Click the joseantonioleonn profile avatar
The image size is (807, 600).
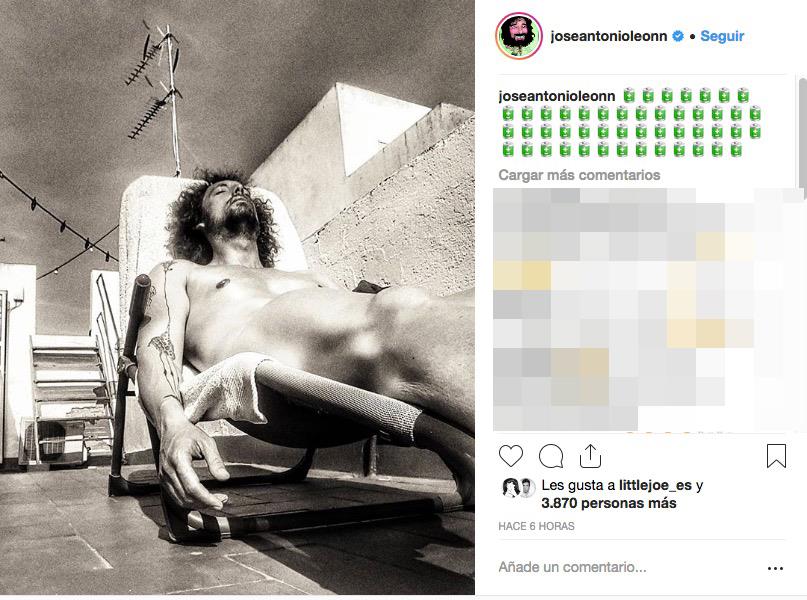[519, 36]
